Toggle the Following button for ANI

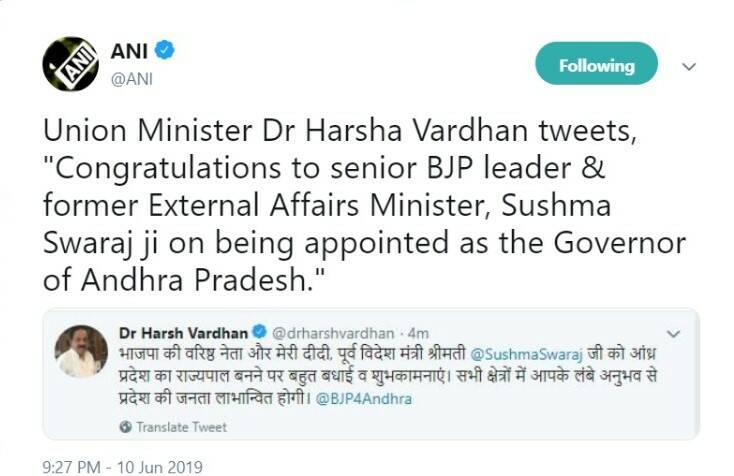tap(596, 66)
